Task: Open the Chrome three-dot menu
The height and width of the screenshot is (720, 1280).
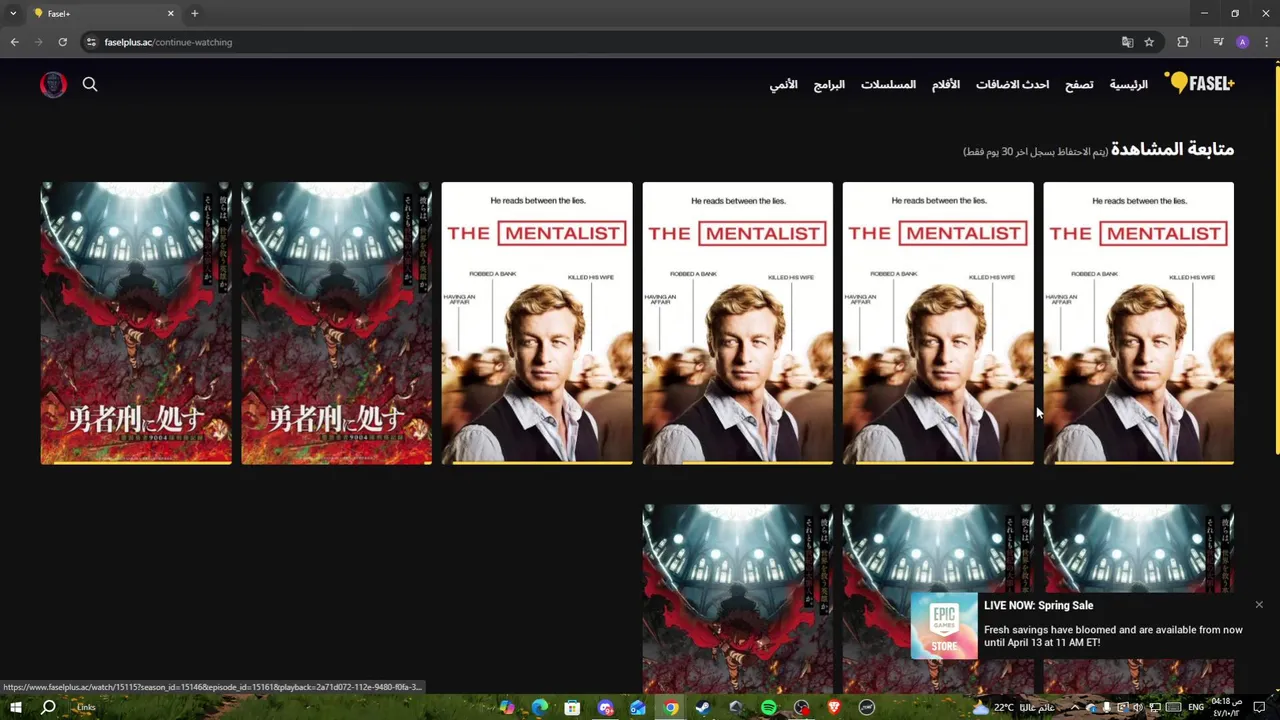Action: tap(1266, 42)
